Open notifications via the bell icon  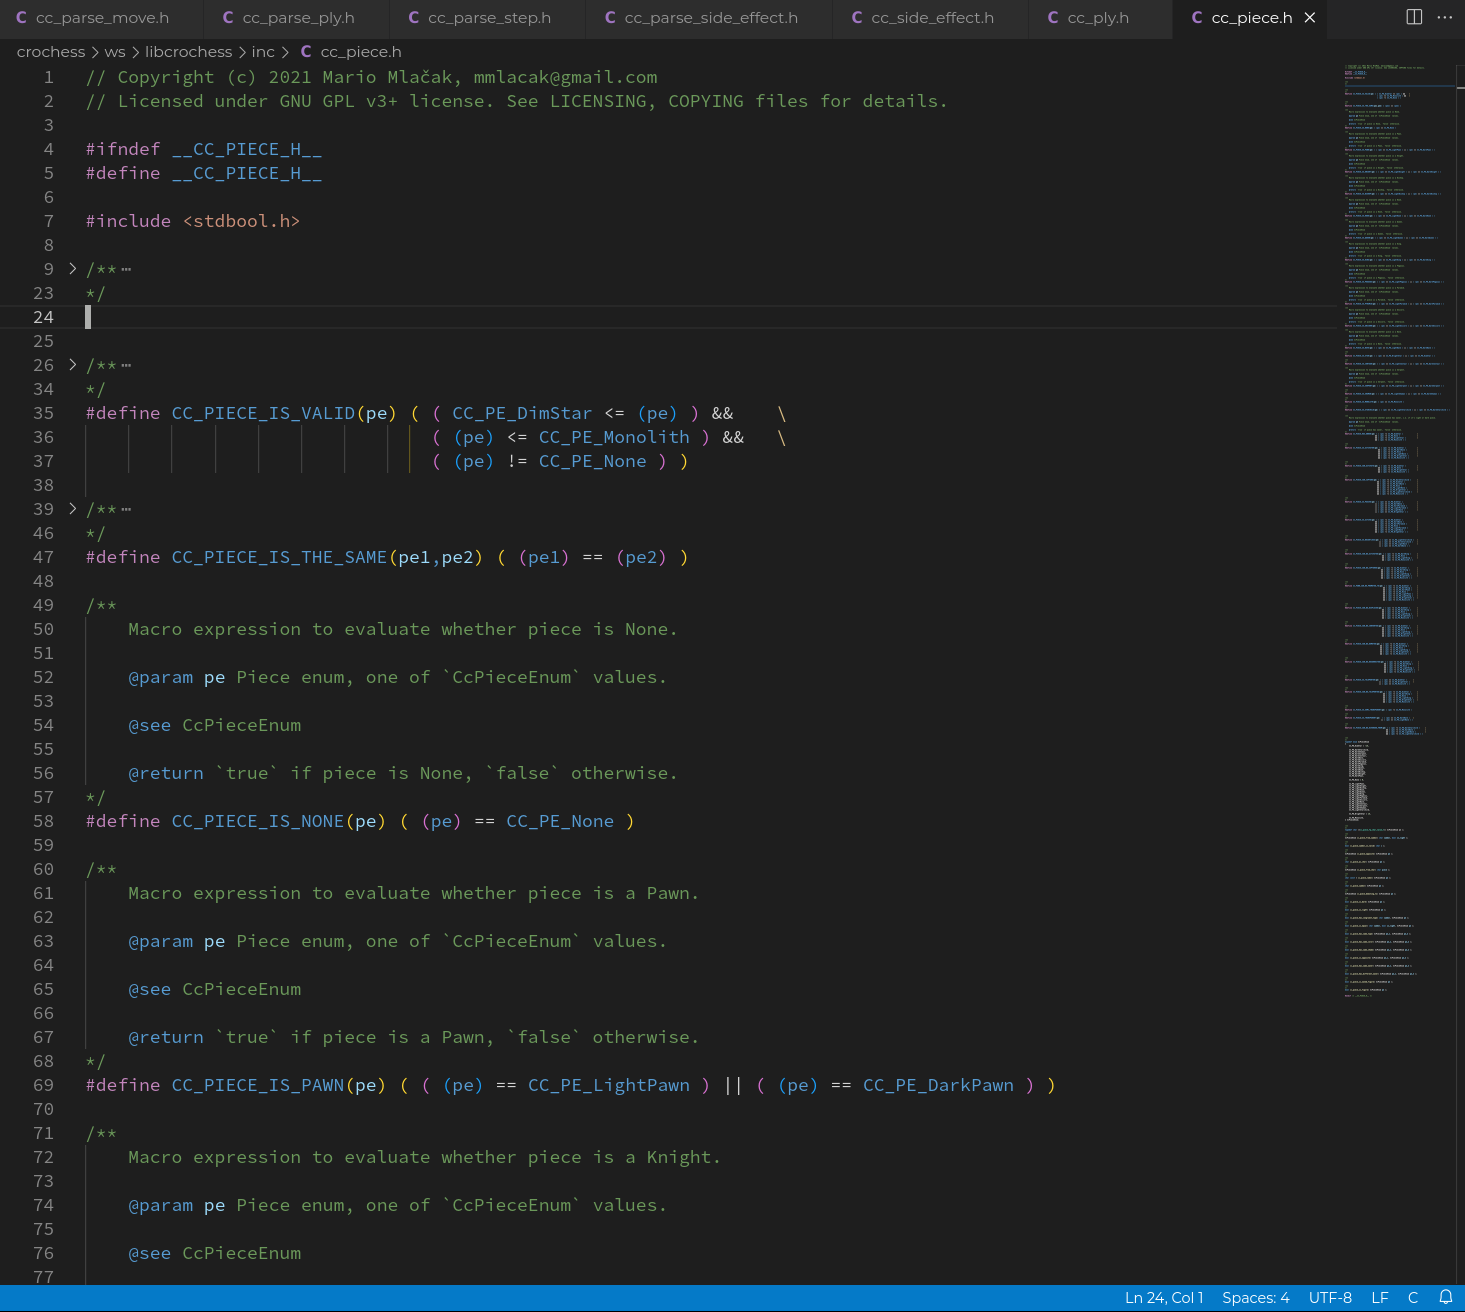[1444, 1297]
